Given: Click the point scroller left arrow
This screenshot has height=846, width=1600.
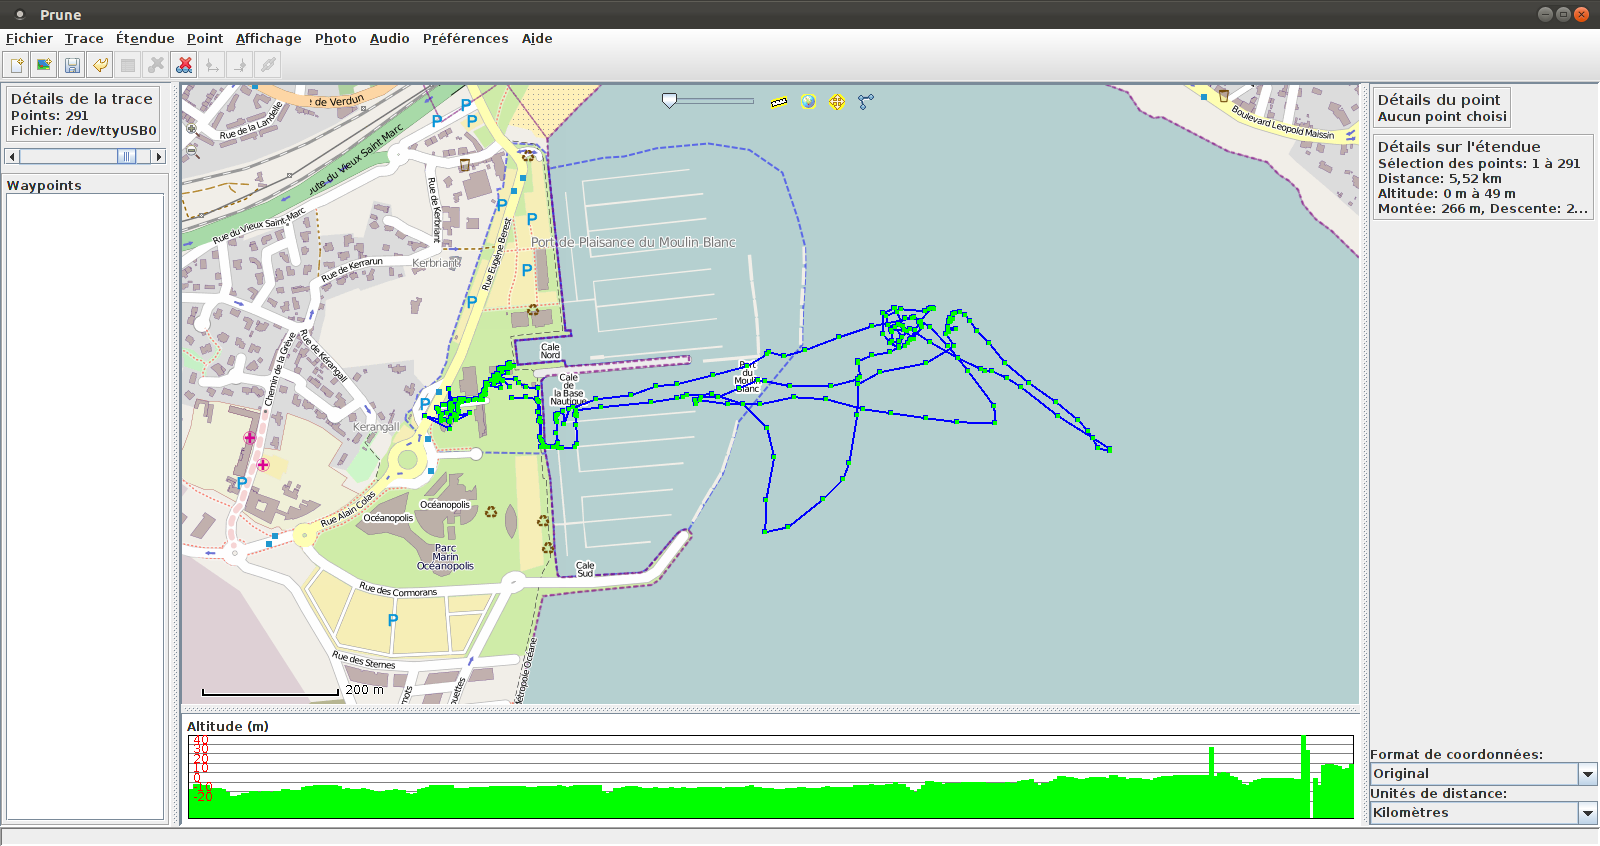Looking at the screenshot, I should coord(12,156).
